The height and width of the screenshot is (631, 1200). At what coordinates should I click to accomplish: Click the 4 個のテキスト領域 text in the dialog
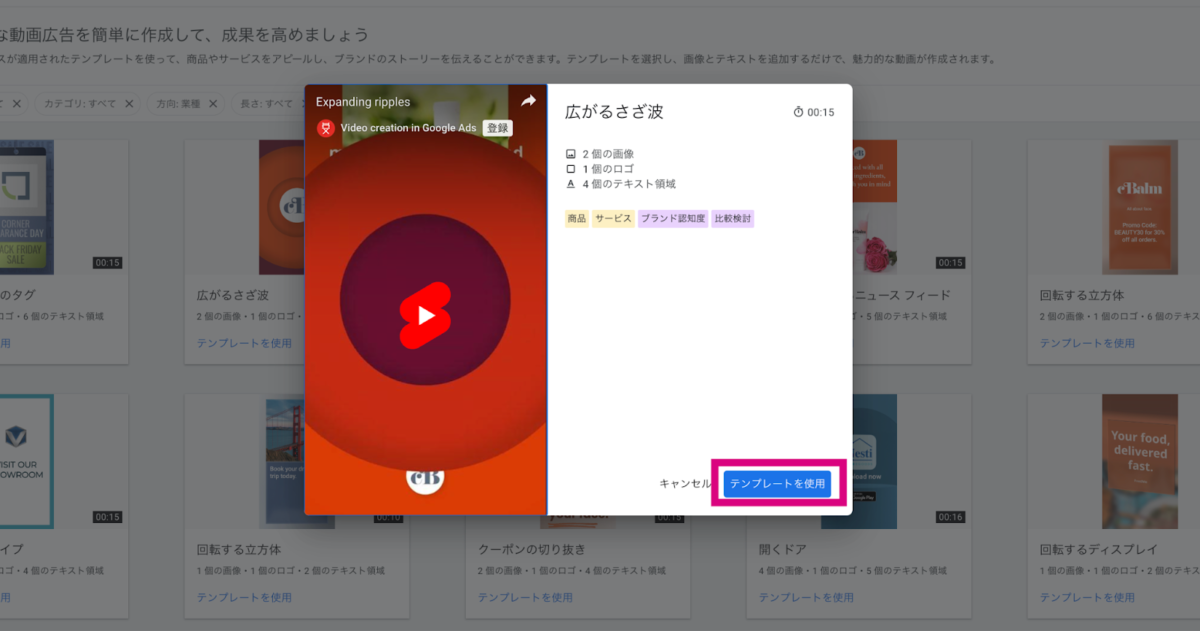point(629,184)
